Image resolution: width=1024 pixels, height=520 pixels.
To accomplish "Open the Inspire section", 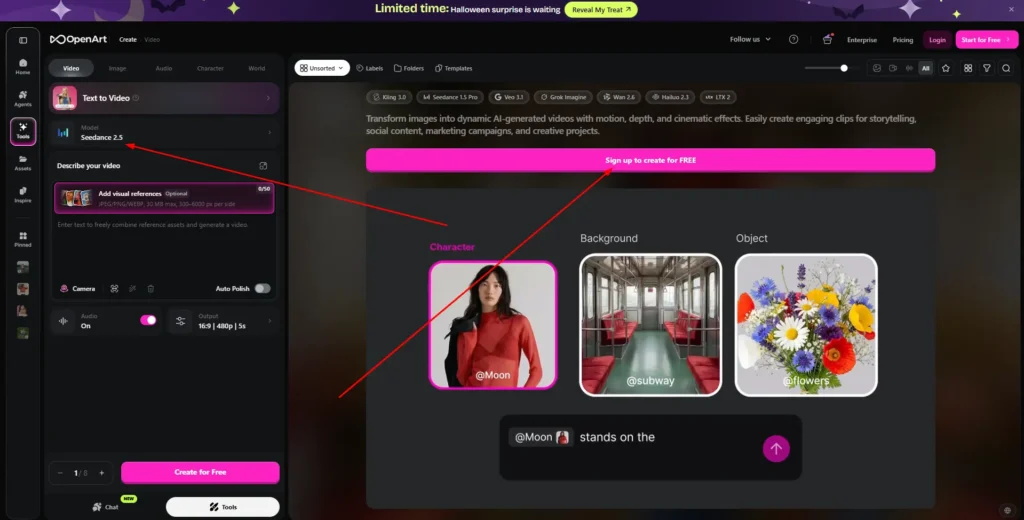I will tap(23, 195).
